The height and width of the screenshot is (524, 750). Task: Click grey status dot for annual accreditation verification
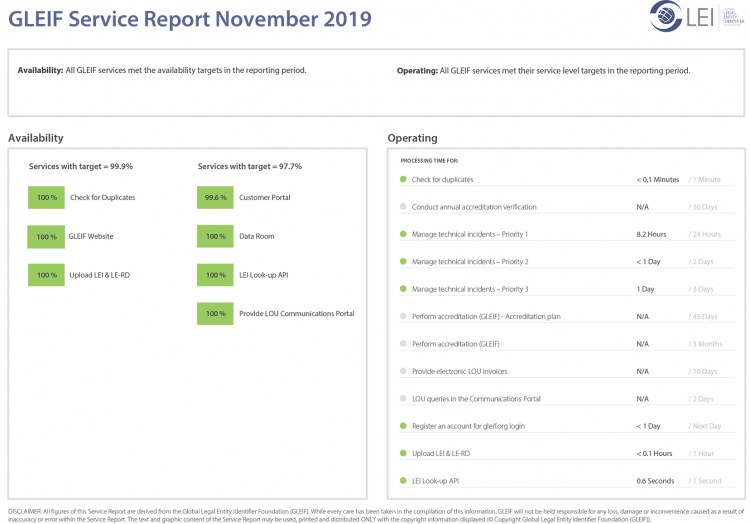[x=403, y=207]
